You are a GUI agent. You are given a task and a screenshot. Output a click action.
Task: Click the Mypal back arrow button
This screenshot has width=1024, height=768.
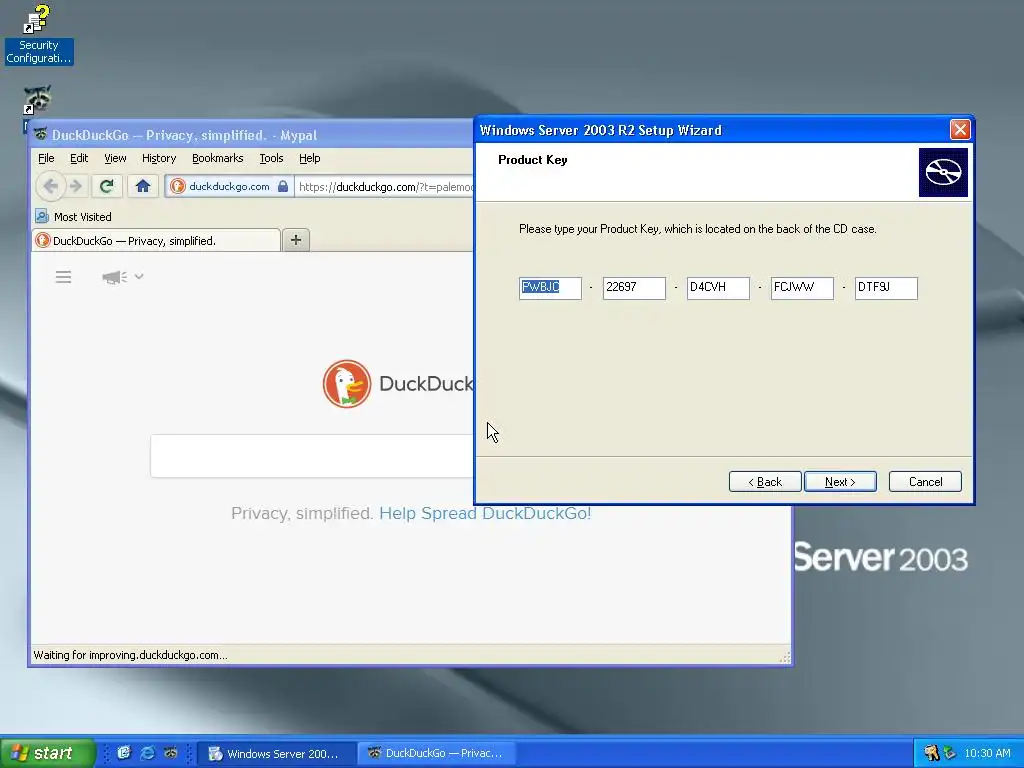pyautogui.click(x=50, y=187)
